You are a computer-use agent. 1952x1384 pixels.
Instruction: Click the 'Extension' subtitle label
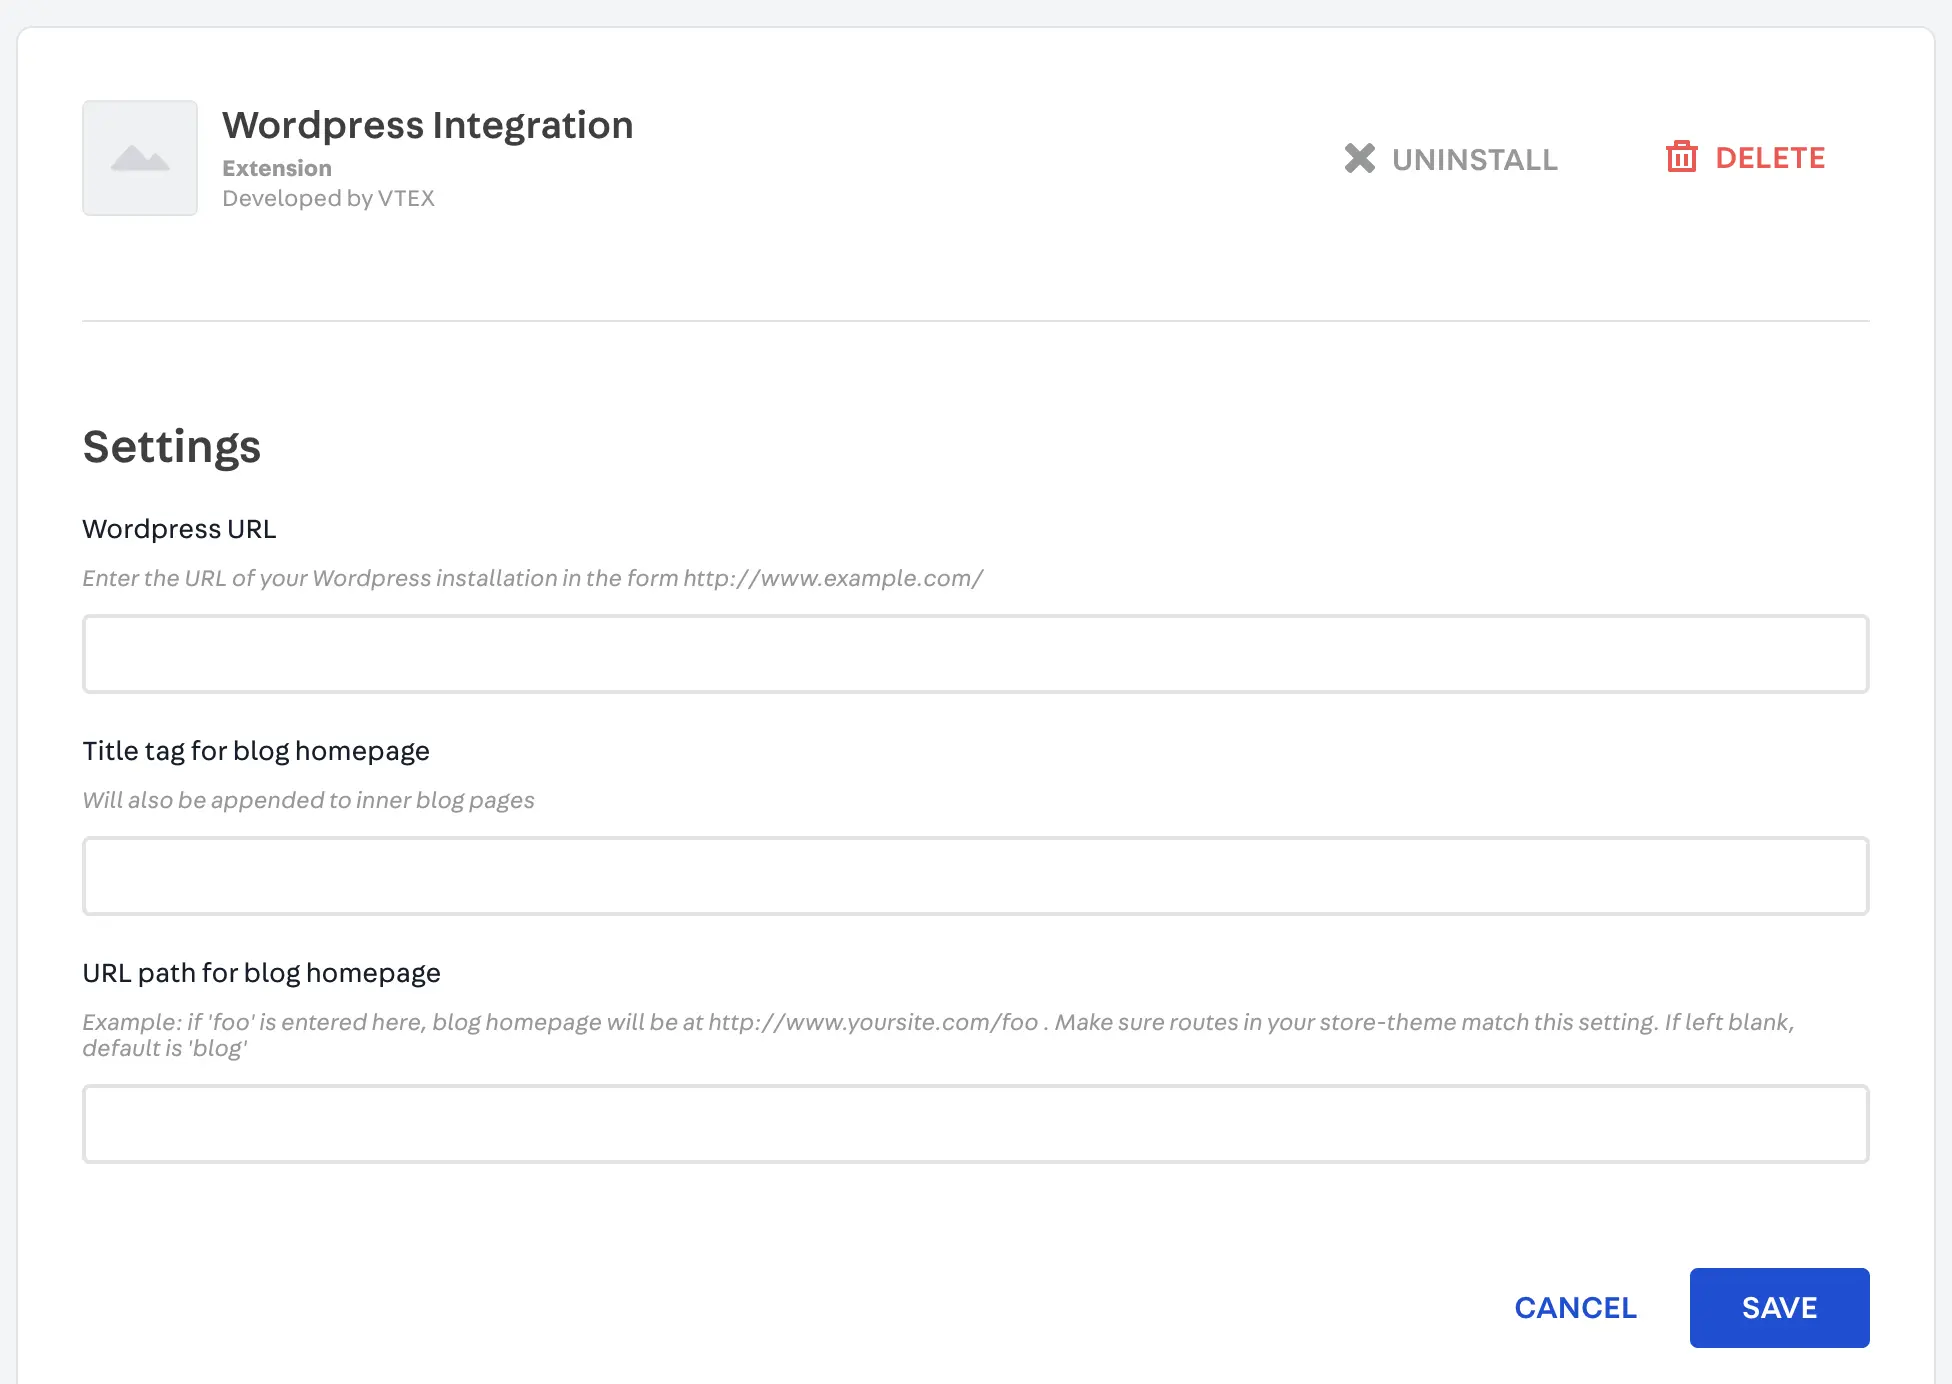(276, 168)
